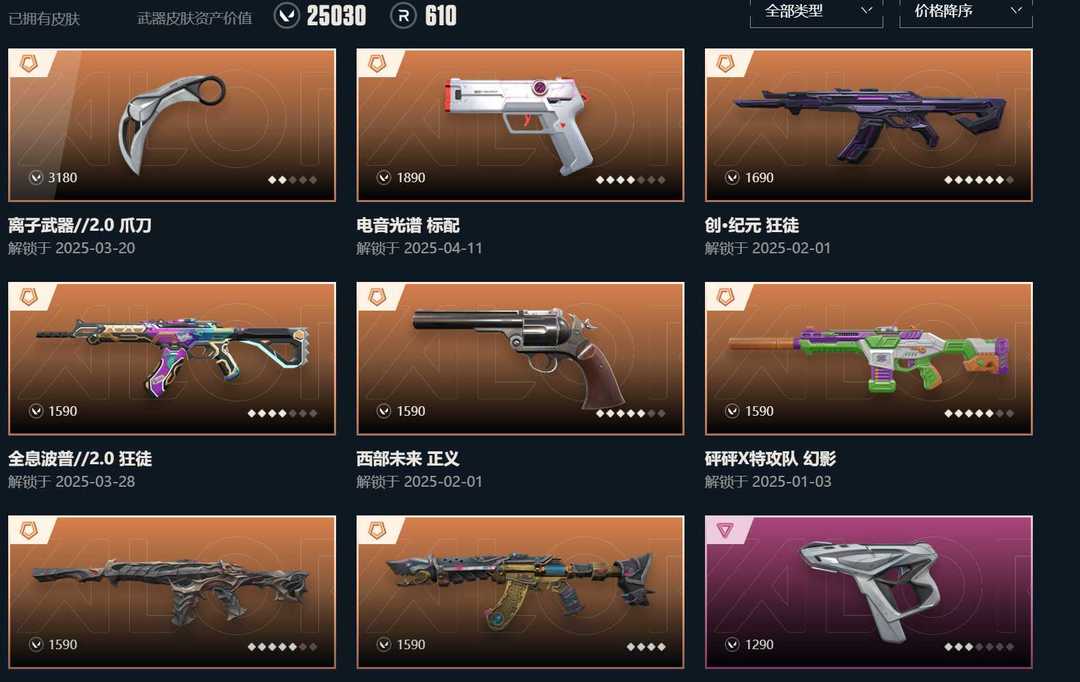Click the Radianite icon beside 610

[x=404, y=15]
